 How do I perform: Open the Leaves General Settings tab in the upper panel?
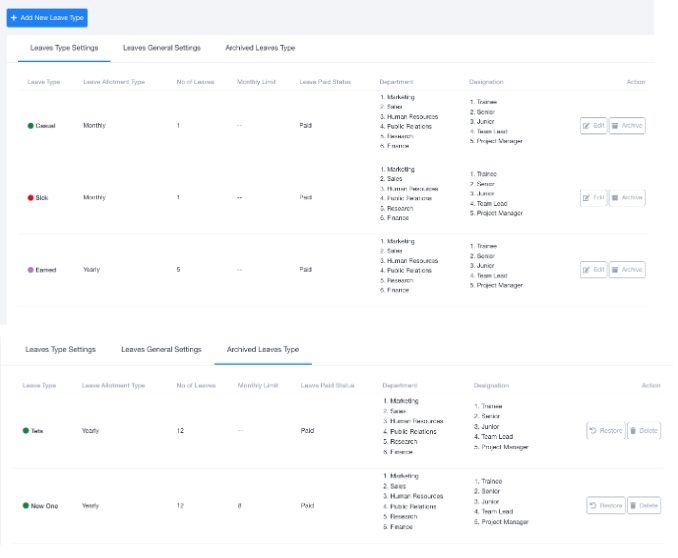click(x=162, y=48)
